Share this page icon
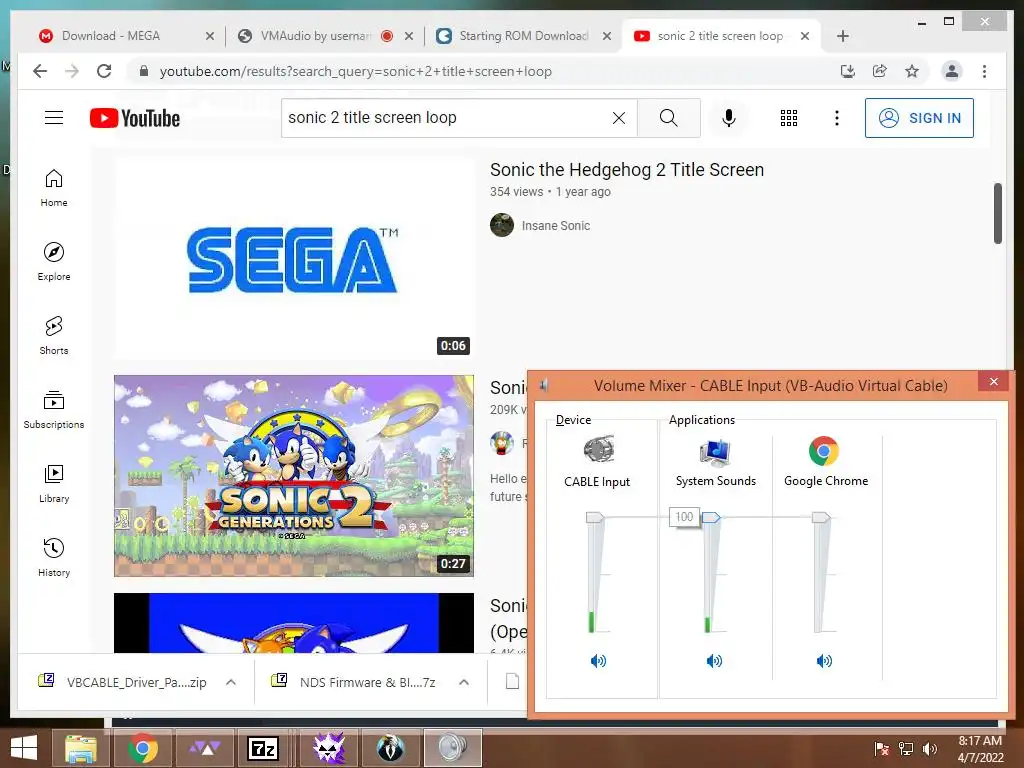Viewport: 1024px width, 768px height. pyautogui.click(x=880, y=71)
